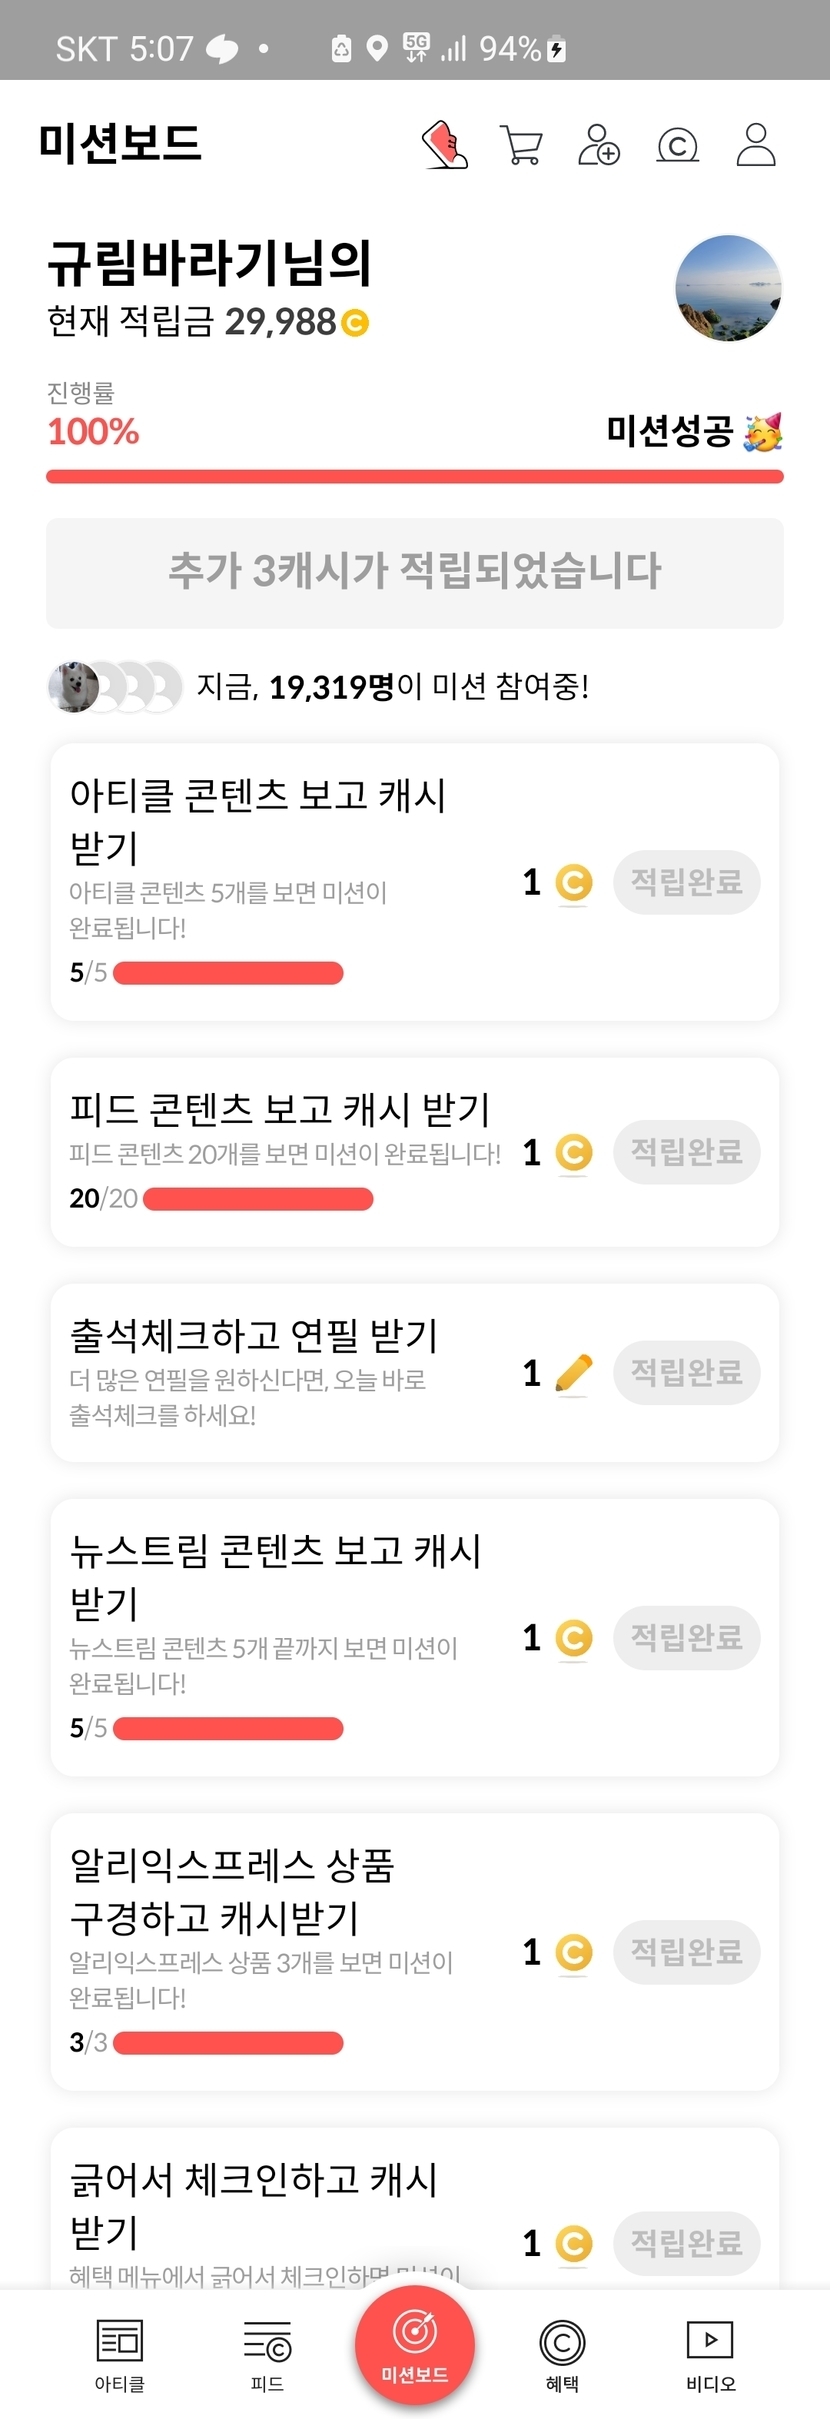Image resolution: width=830 pixels, height=2419 pixels.
Task: Tap 적립완료 for 출석체크 mission
Action: [x=686, y=1372]
